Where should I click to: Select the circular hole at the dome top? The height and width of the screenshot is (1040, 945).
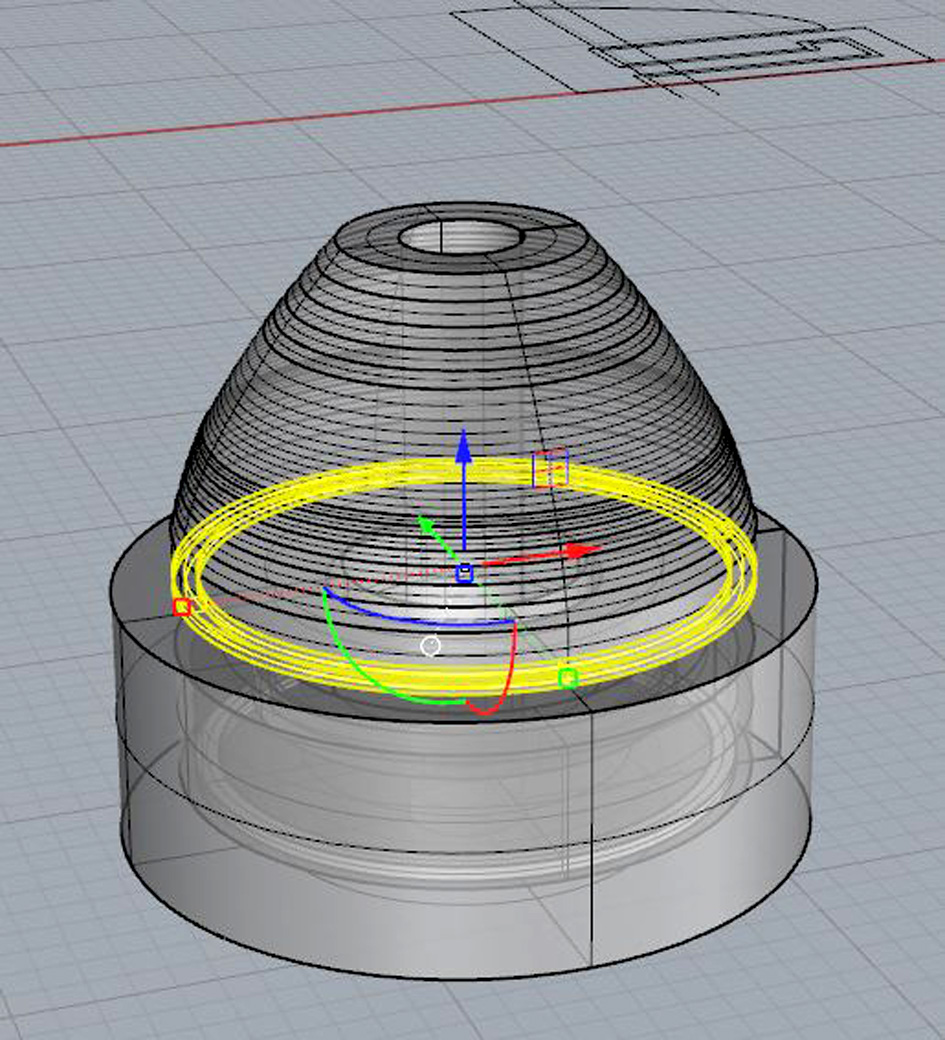[462, 238]
